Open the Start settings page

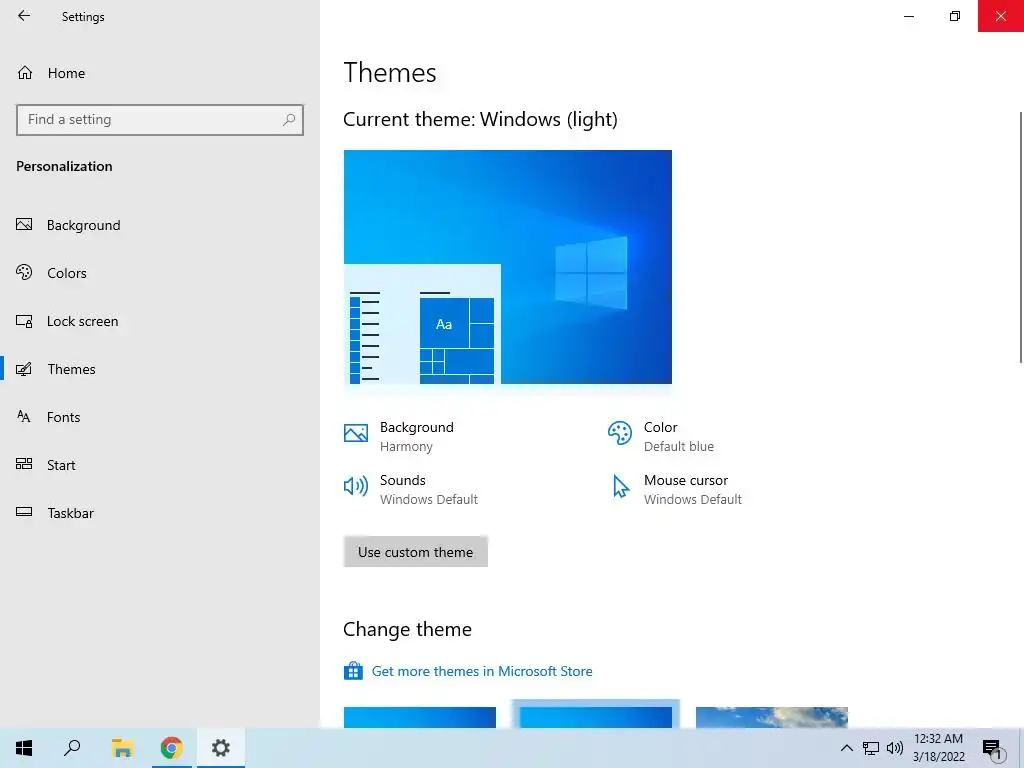tap(159, 465)
